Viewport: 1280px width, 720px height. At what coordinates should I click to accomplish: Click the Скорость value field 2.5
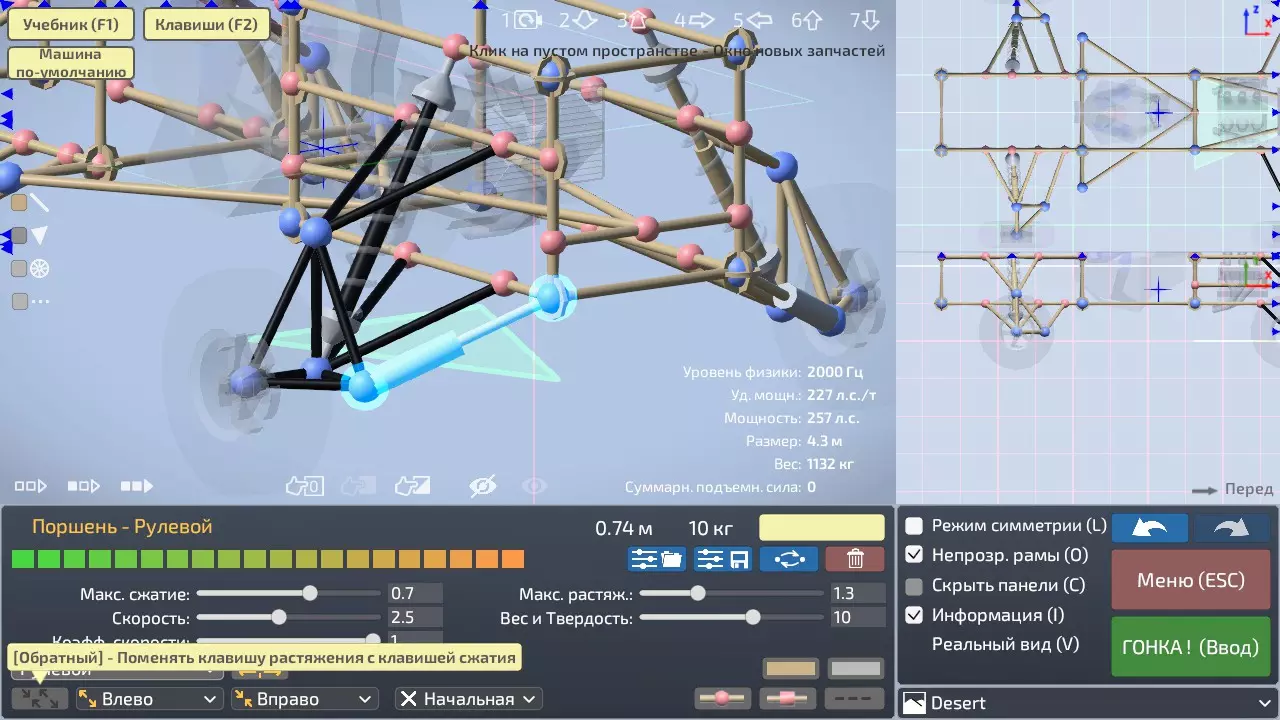pyautogui.click(x=415, y=618)
